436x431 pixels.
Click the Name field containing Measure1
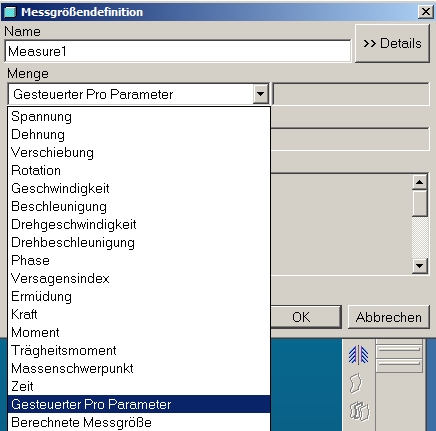[178, 51]
